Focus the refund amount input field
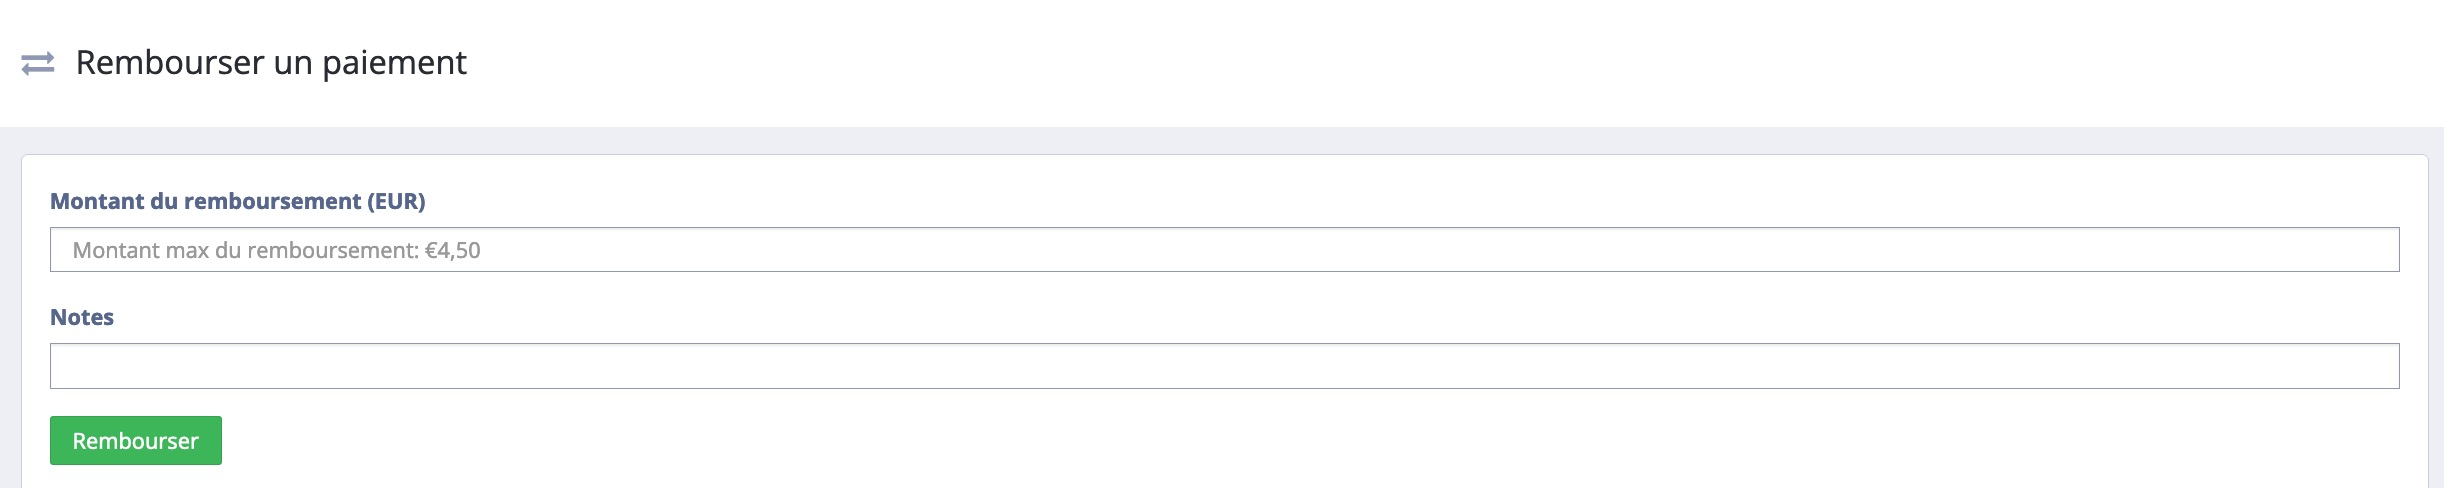The width and height of the screenshot is (2444, 488). (x=1224, y=250)
